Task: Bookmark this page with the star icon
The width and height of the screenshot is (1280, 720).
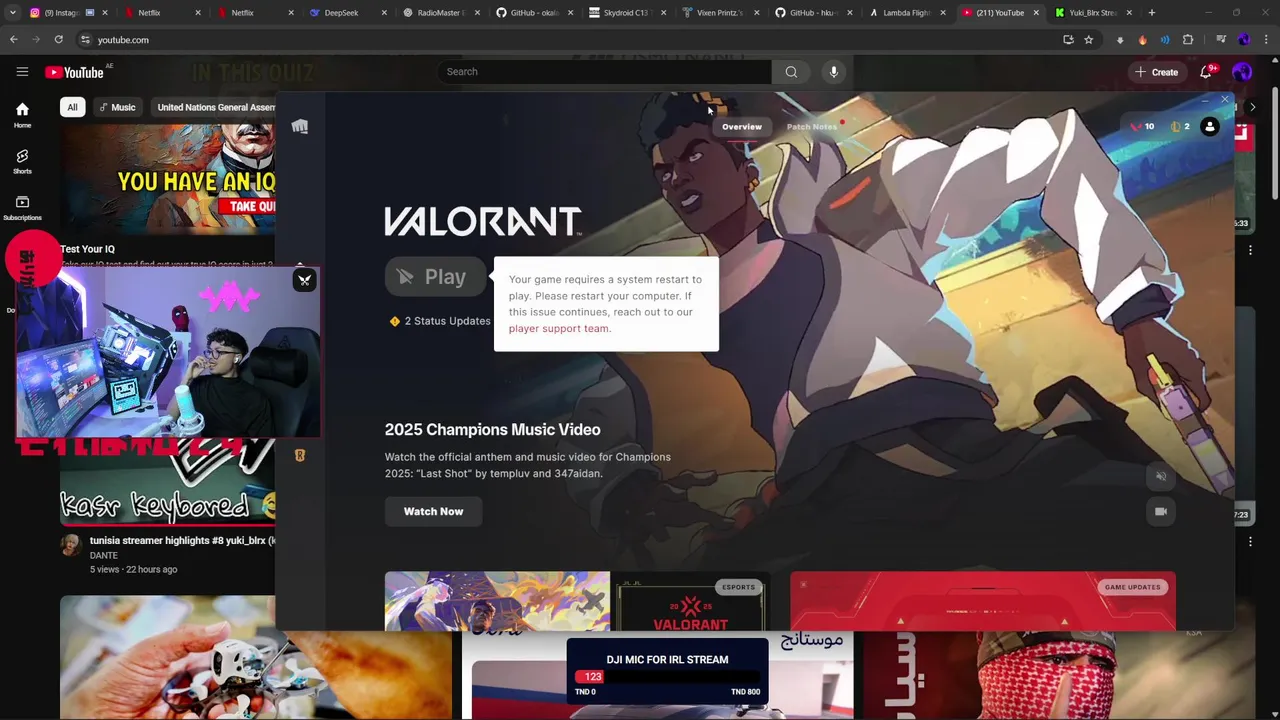Action: click(1088, 40)
